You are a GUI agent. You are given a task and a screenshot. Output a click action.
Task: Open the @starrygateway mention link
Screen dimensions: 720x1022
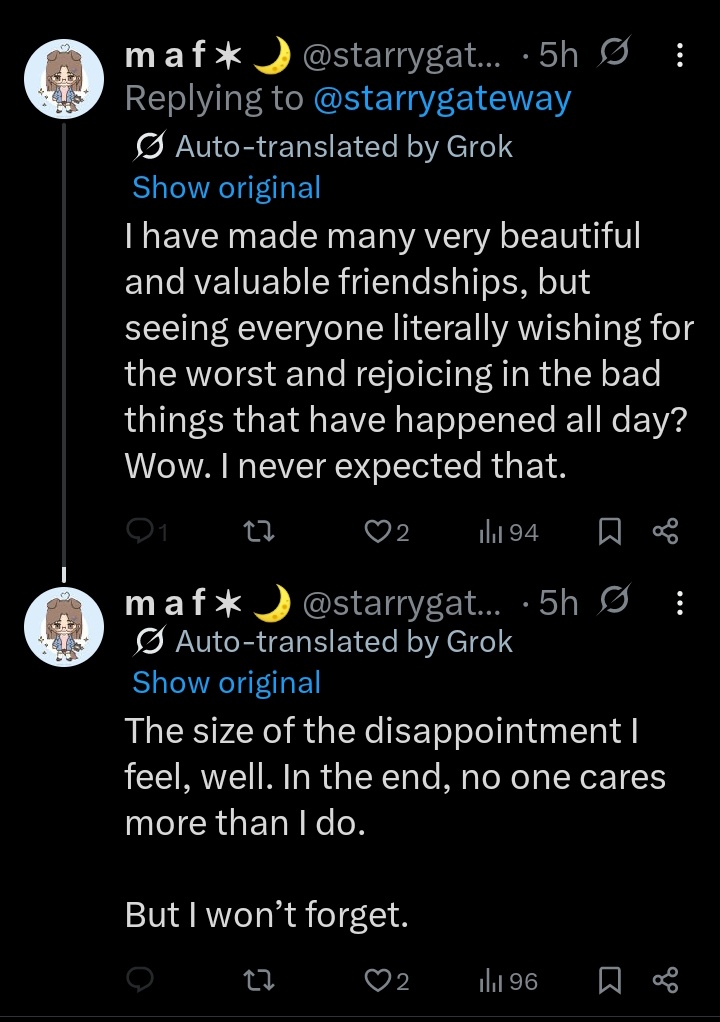click(442, 99)
